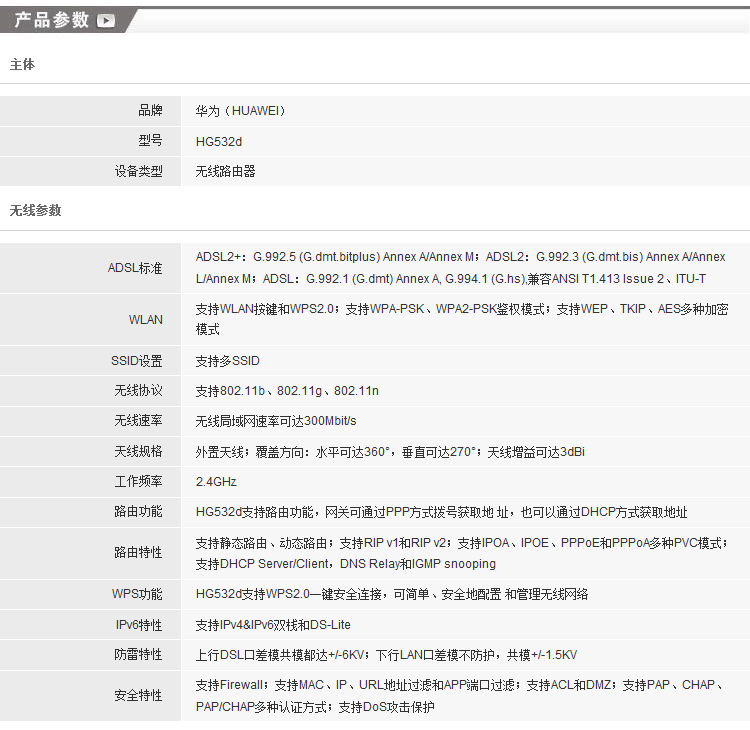Click the 支持Firewall security description
Screen dimensions: 750x730
coord(459,696)
